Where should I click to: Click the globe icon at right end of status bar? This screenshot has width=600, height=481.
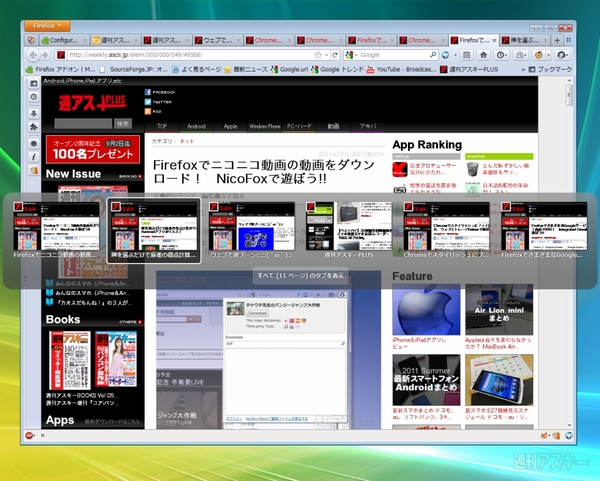point(569,435)
